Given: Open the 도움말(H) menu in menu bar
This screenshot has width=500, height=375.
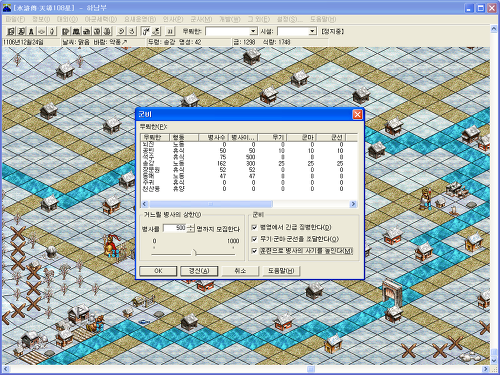Looking at the screenshot, I should pyautogui.click(x=323, y=19).
